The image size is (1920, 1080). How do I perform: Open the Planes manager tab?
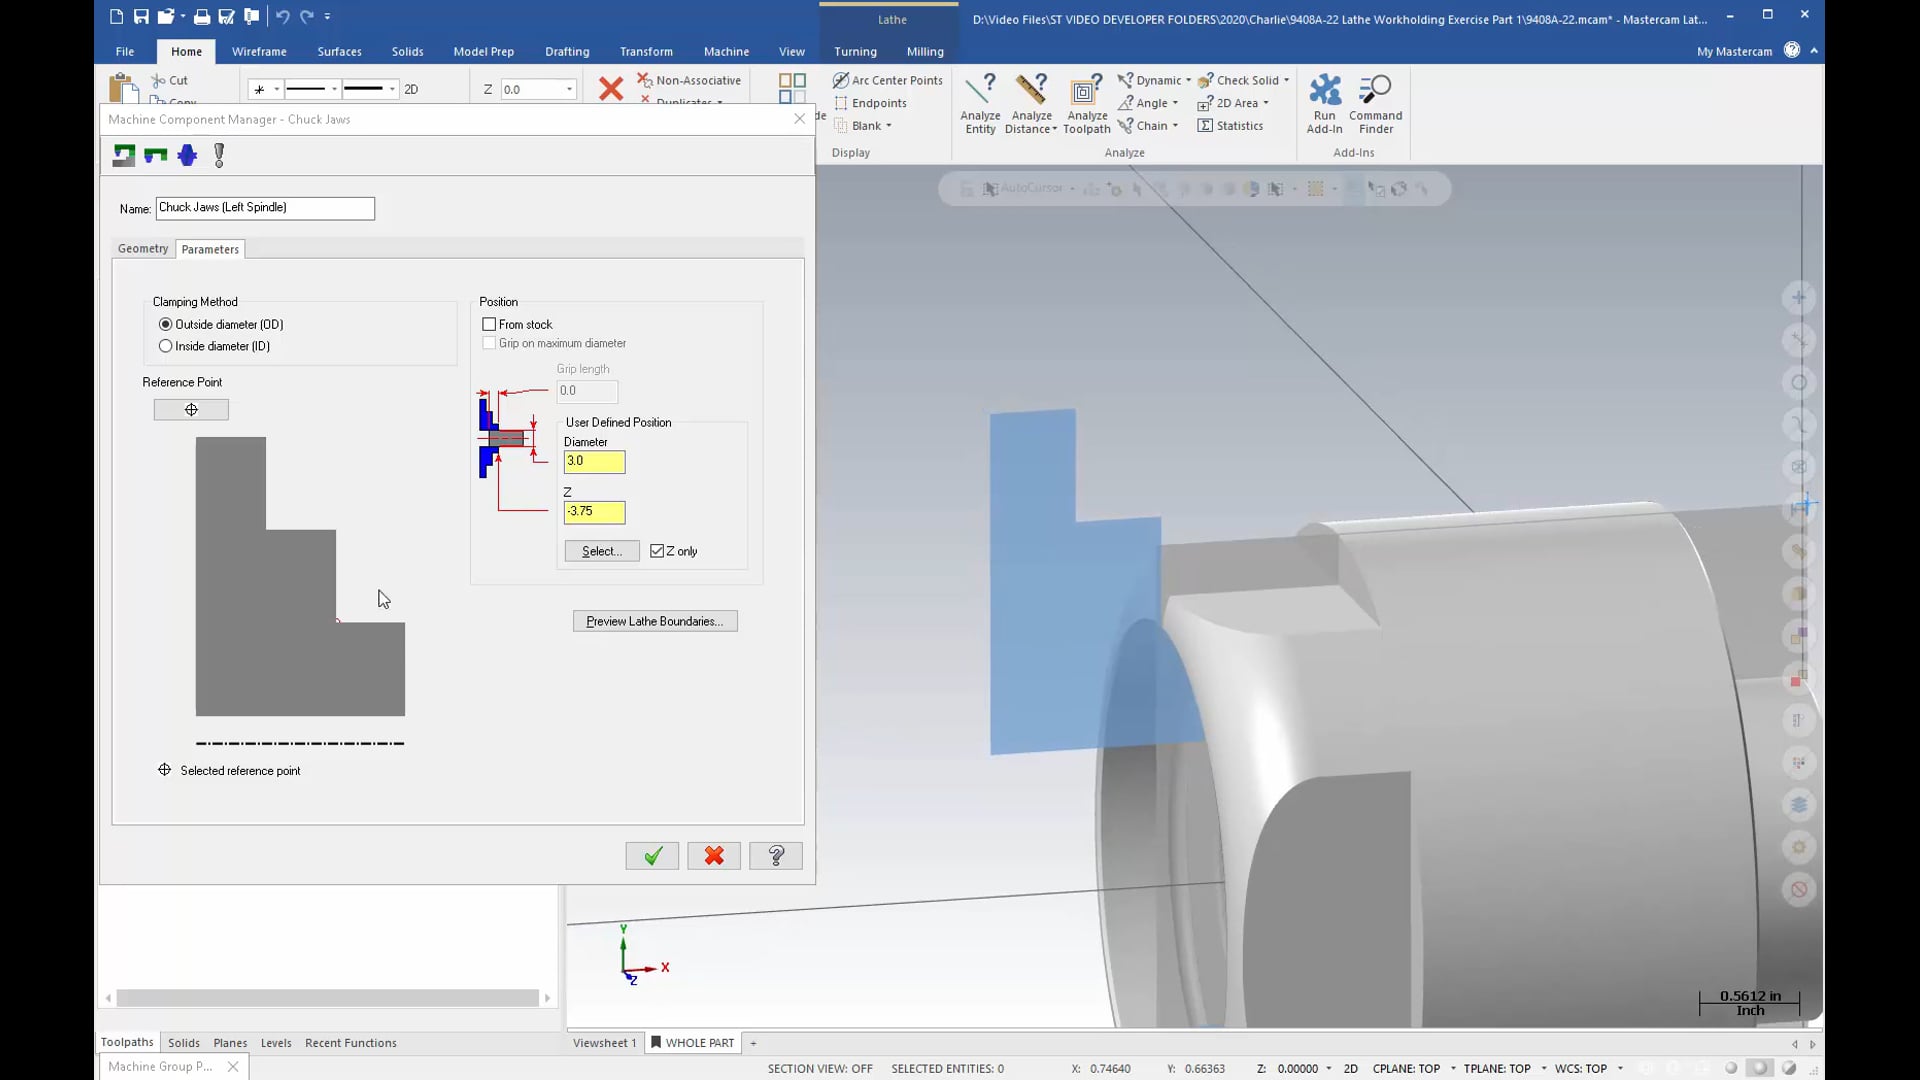pyautogui.click(x=230, y=1043)
